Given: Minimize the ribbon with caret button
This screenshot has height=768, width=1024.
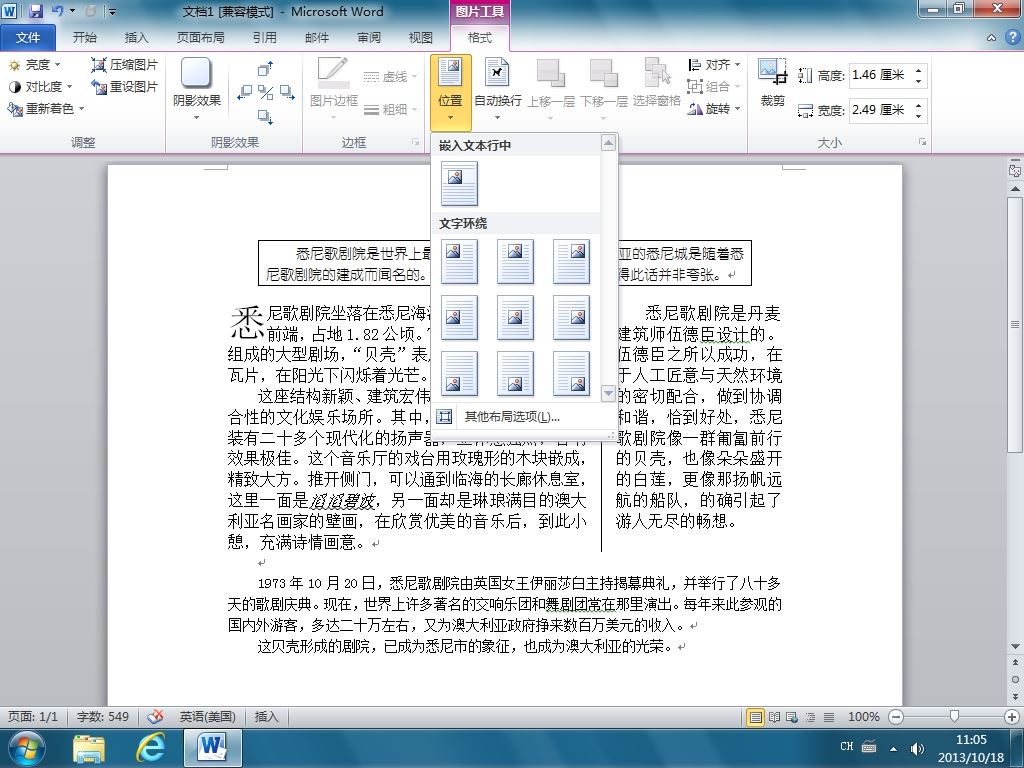Looking at the screenshot, I should coord(991,38).
